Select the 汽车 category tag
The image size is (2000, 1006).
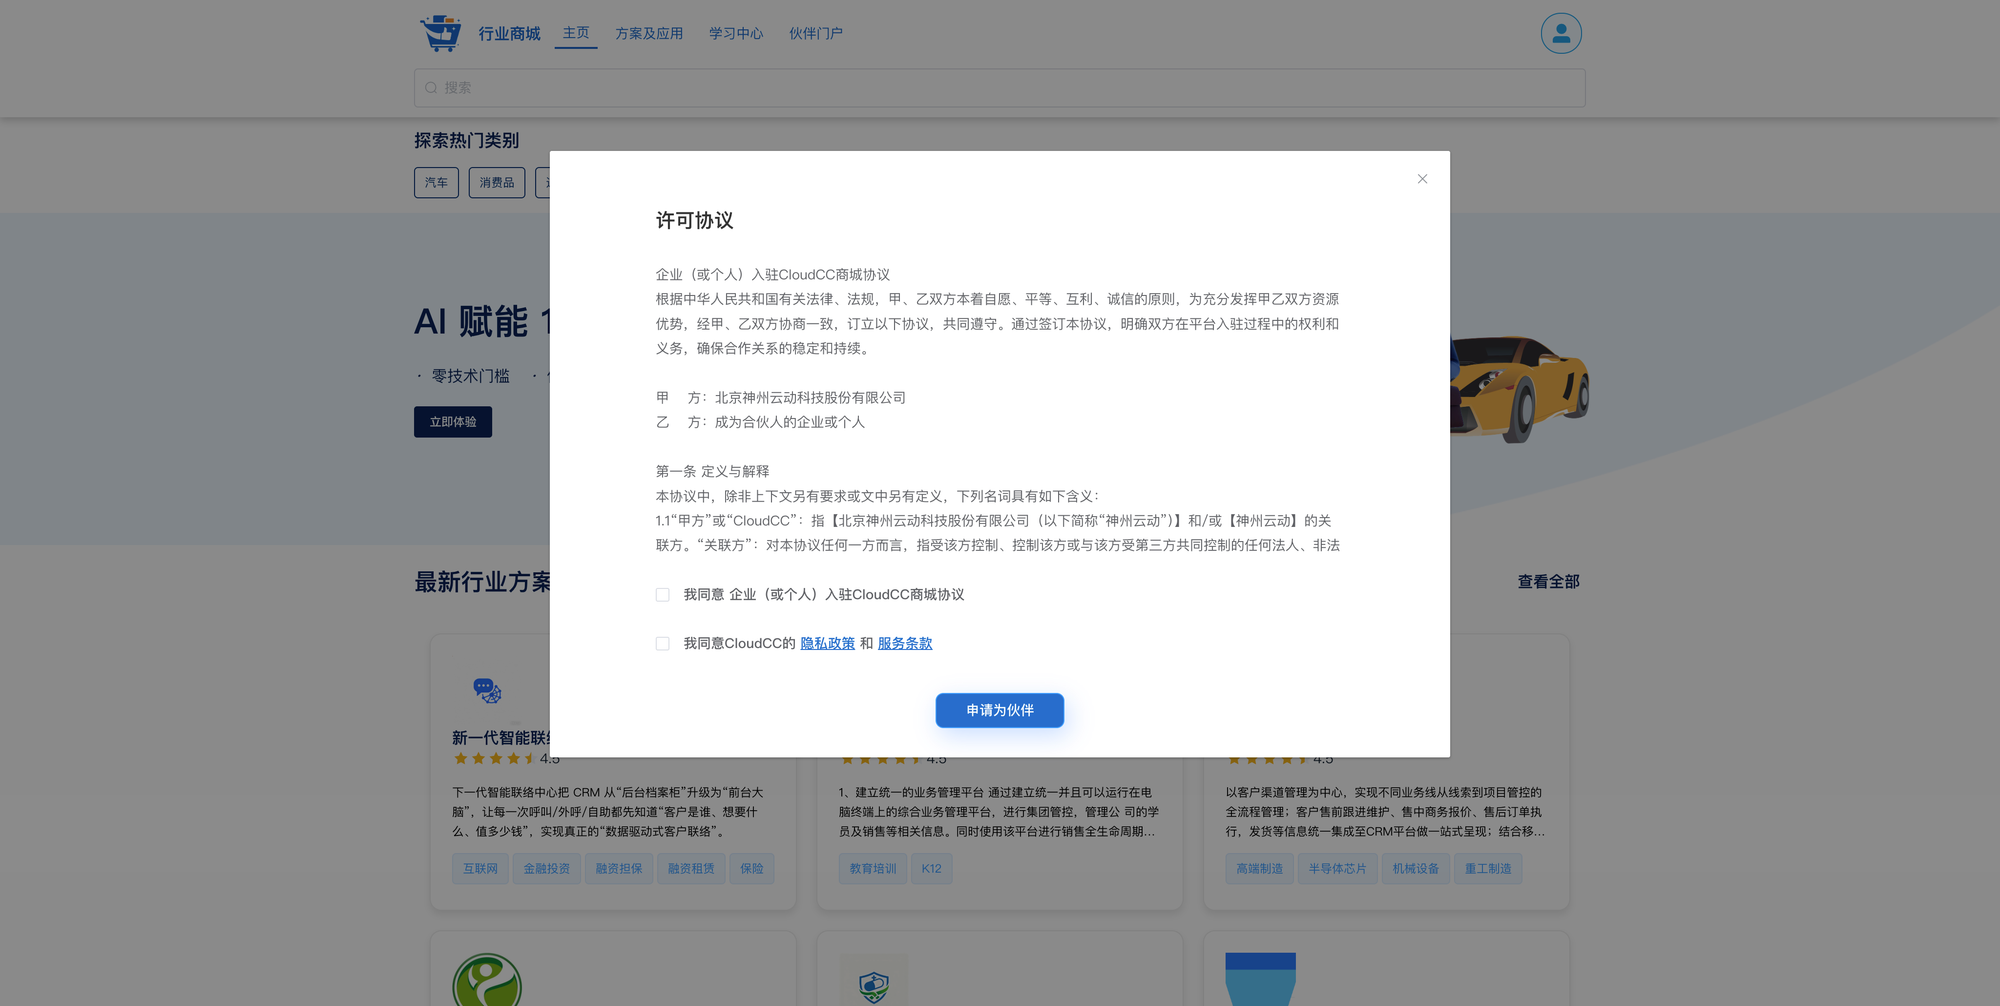436,183
